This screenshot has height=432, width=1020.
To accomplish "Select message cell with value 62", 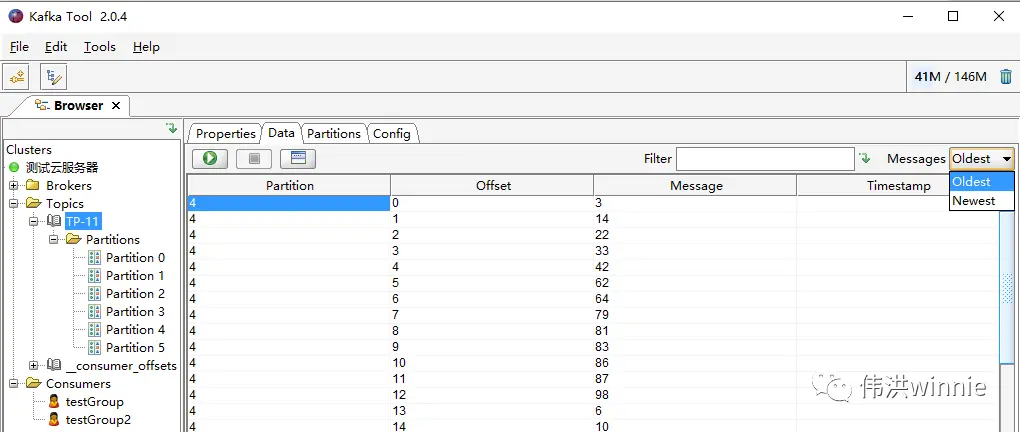I will 695,283.
